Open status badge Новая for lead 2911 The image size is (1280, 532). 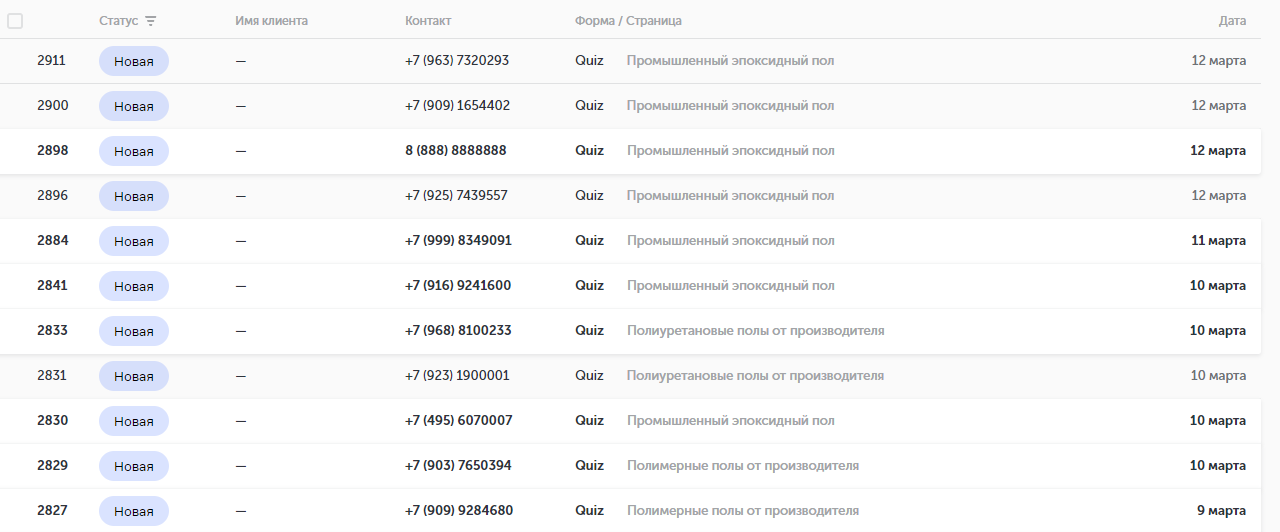coord(134,61)
